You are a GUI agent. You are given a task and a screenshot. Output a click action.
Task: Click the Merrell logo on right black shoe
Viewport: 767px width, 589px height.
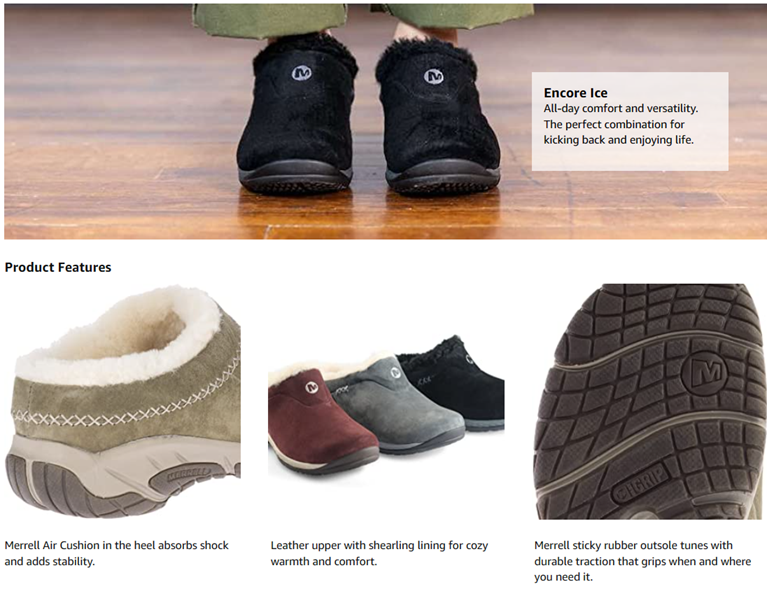433,76
